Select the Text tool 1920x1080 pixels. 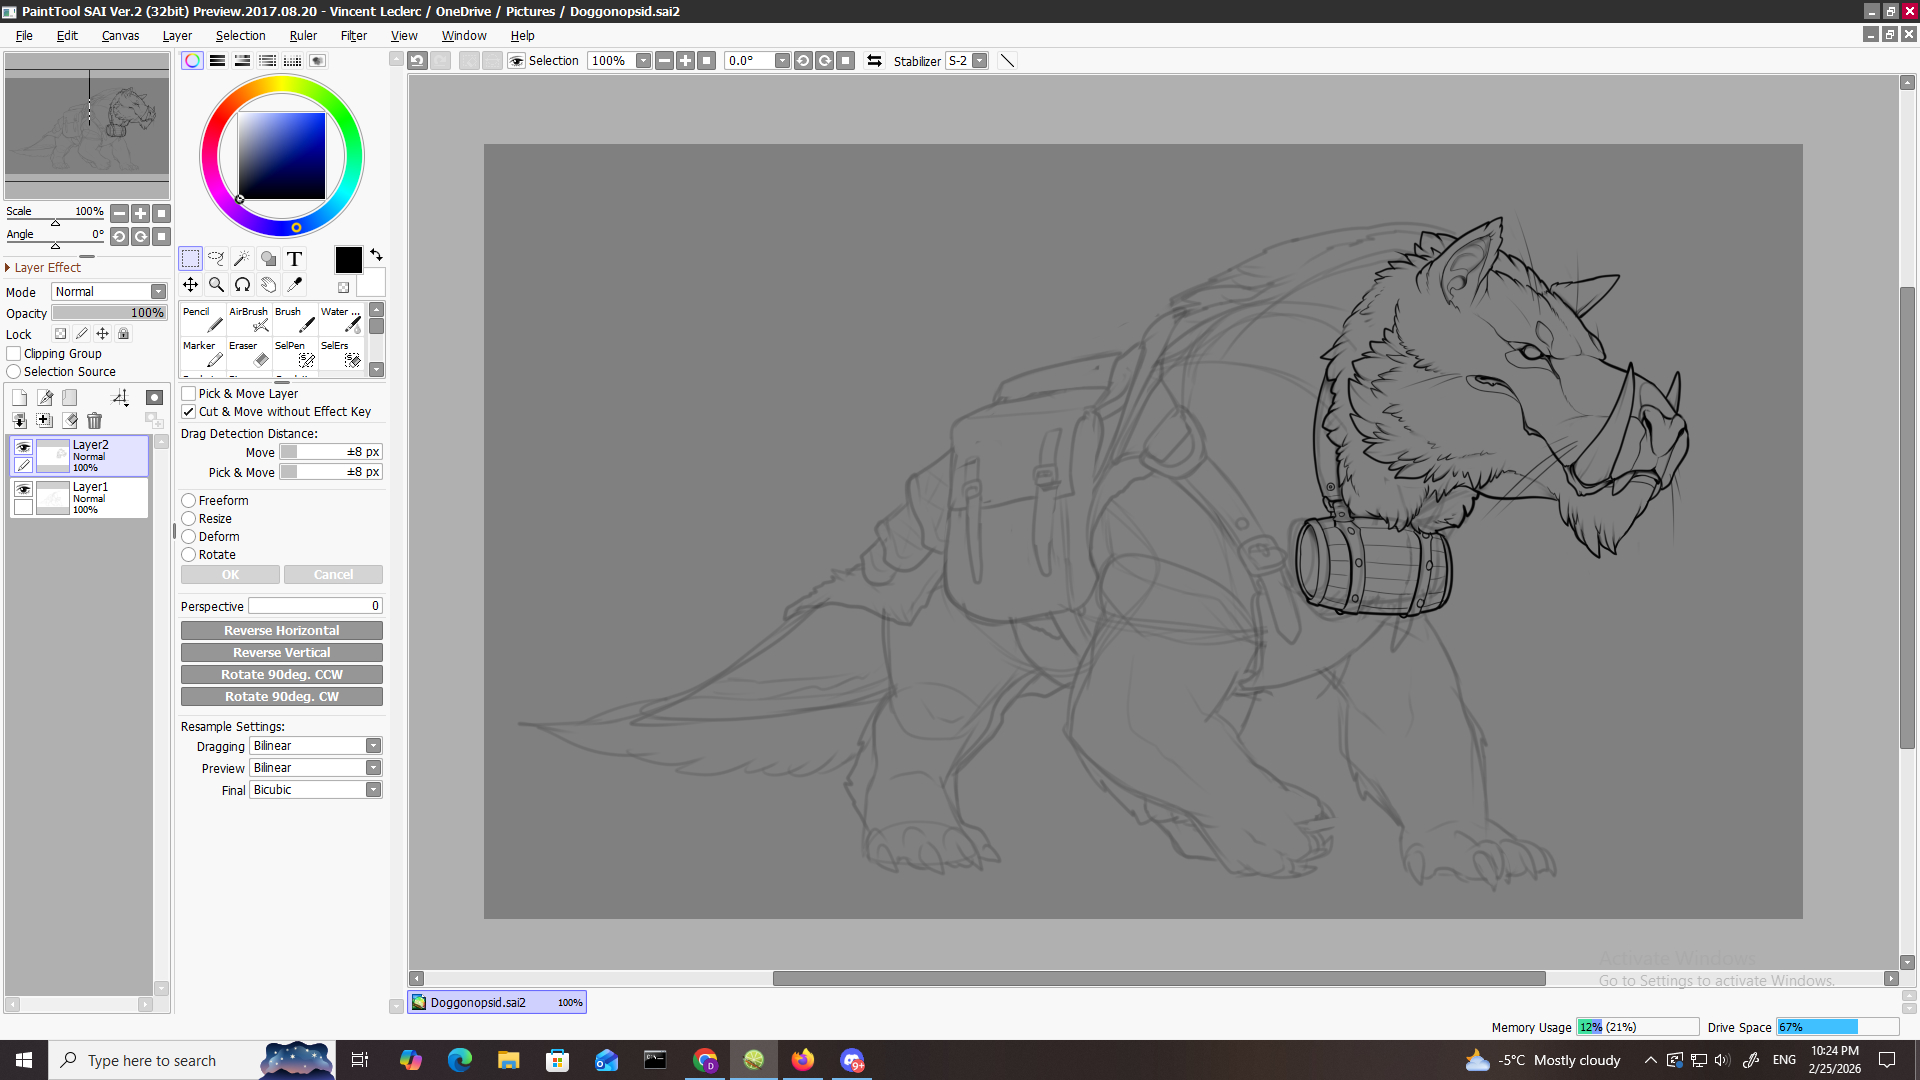click(x=294, y=259)
